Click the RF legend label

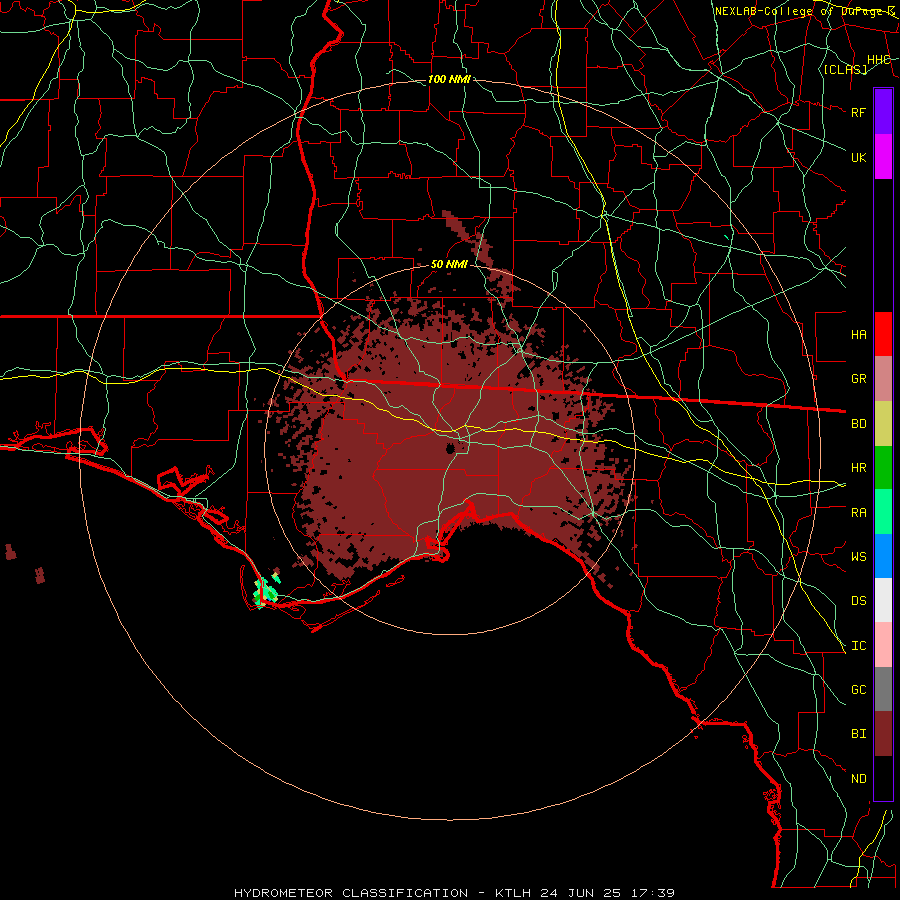pos(859,112)
